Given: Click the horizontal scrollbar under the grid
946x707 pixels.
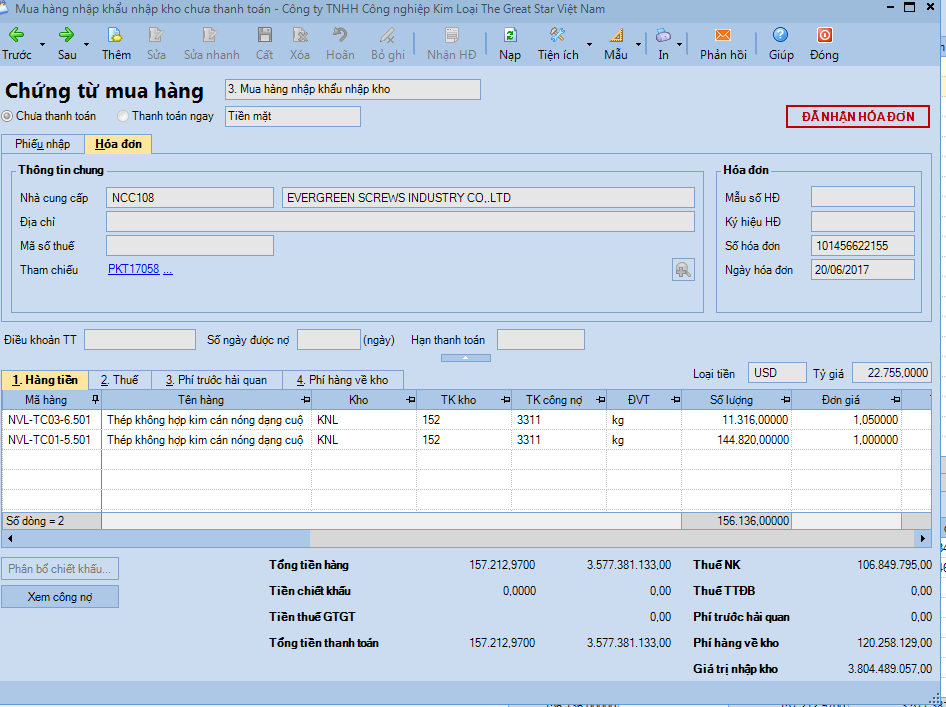Looking at the screenshot, I should 460,539.
